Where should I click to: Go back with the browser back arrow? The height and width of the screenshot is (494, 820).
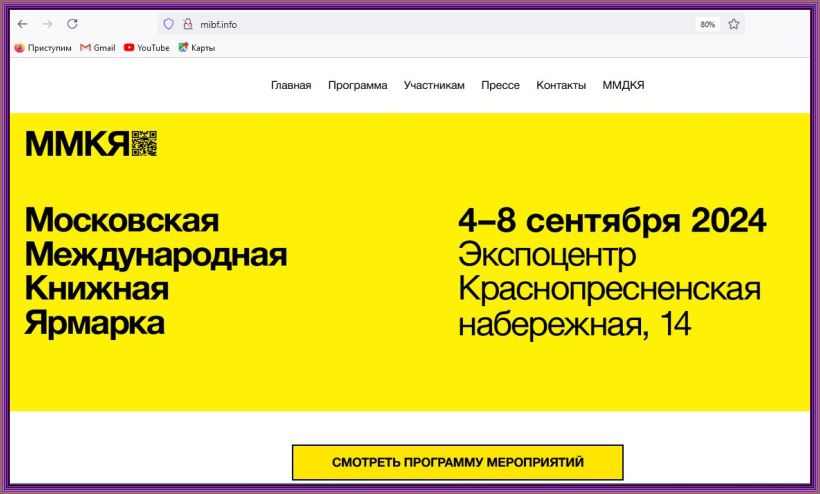(22, 24)
